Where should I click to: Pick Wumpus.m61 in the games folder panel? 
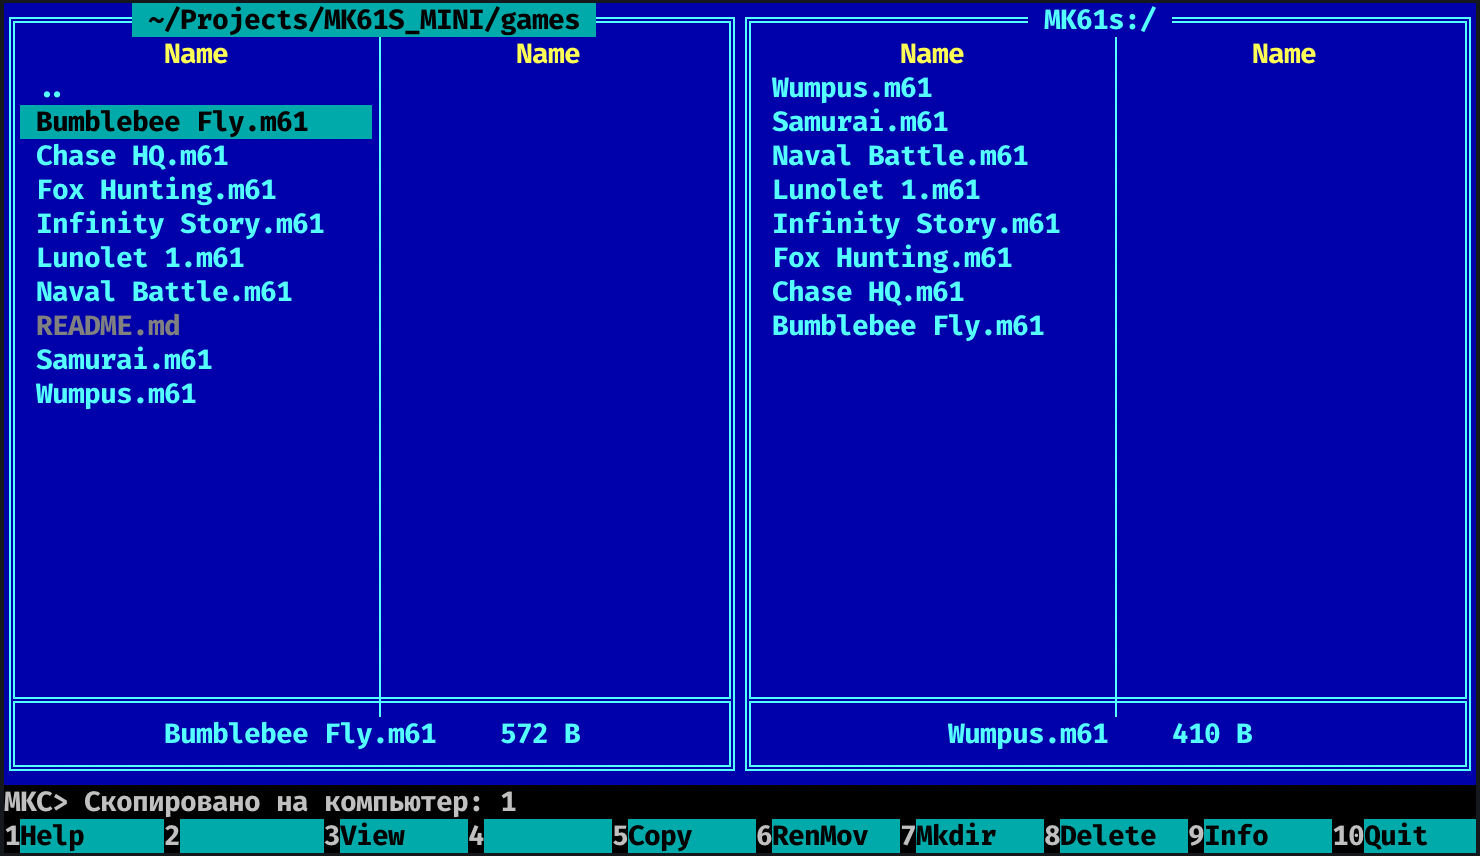point(196,394)
